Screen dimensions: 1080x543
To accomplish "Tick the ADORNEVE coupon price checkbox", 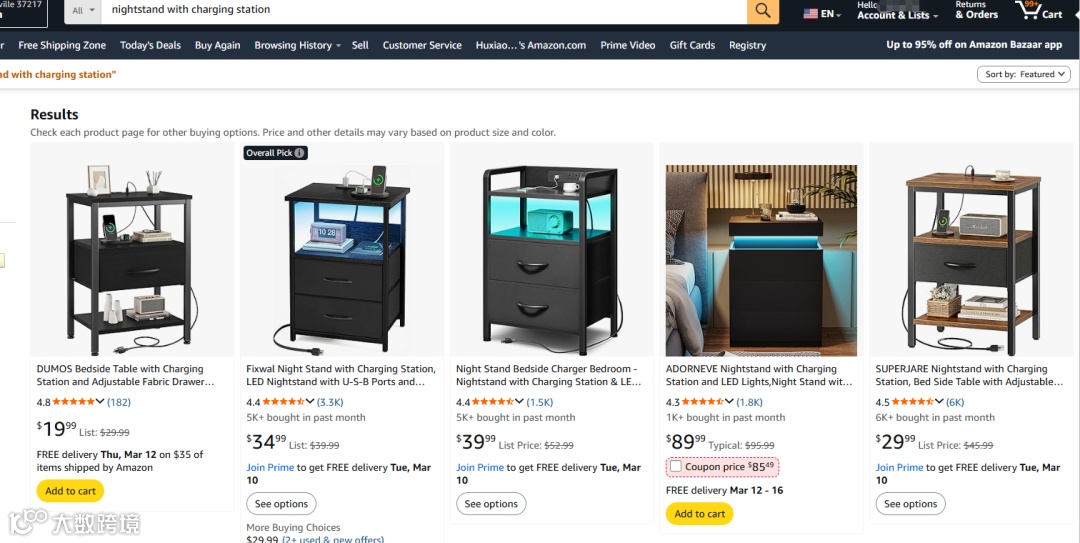I will tap(676, 467).
